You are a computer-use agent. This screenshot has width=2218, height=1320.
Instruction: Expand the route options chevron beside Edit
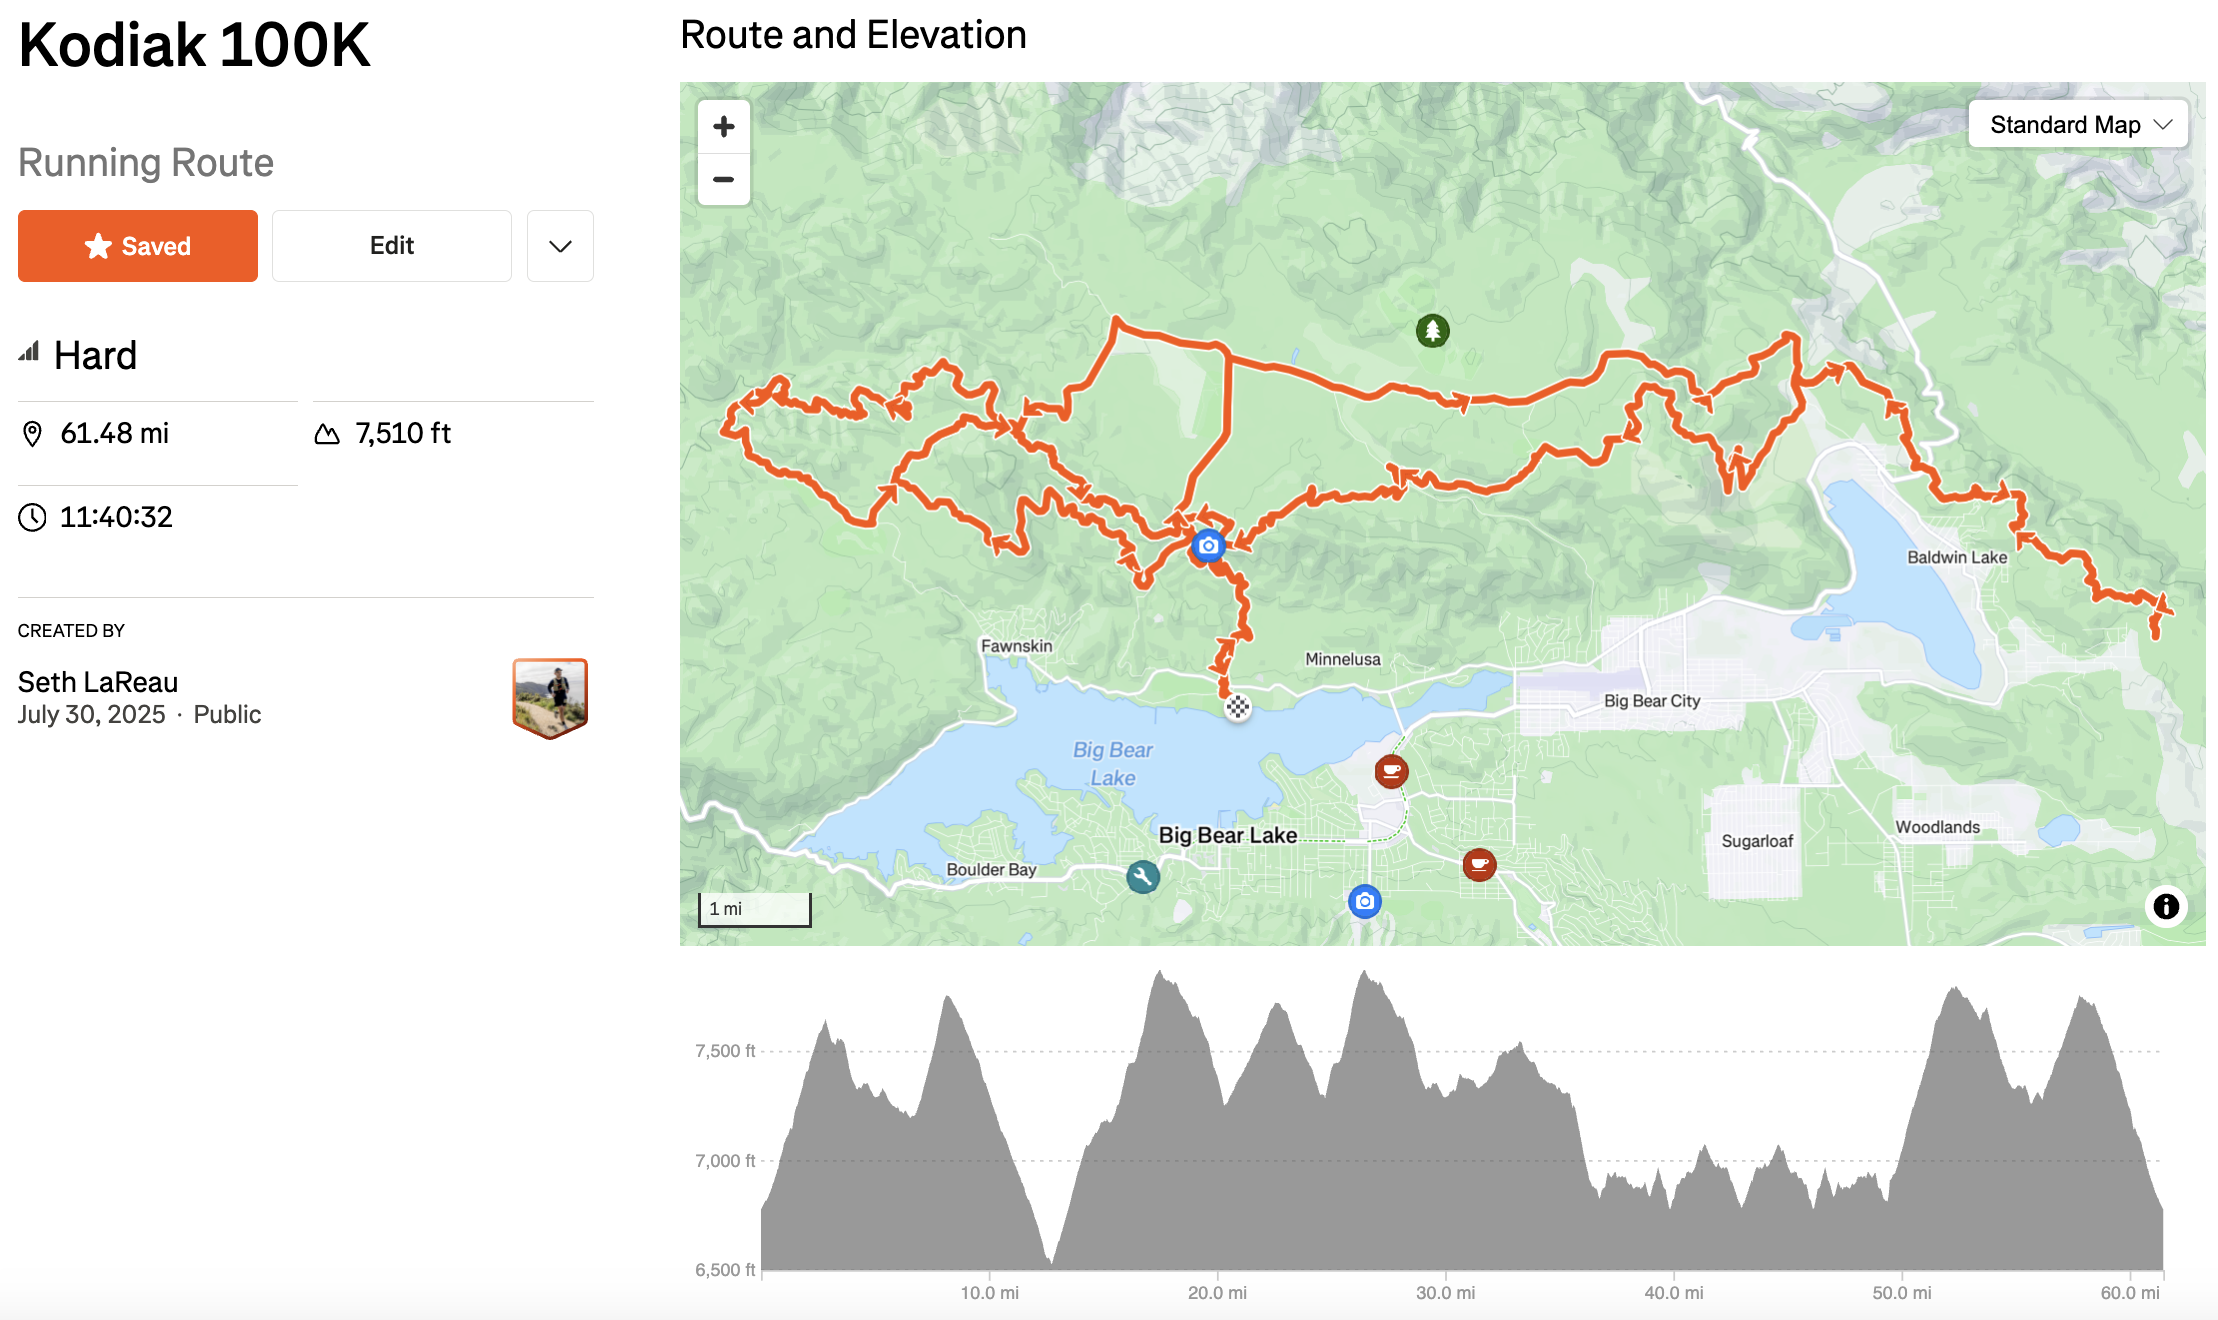pyautogui.click(x=560, y=246)
